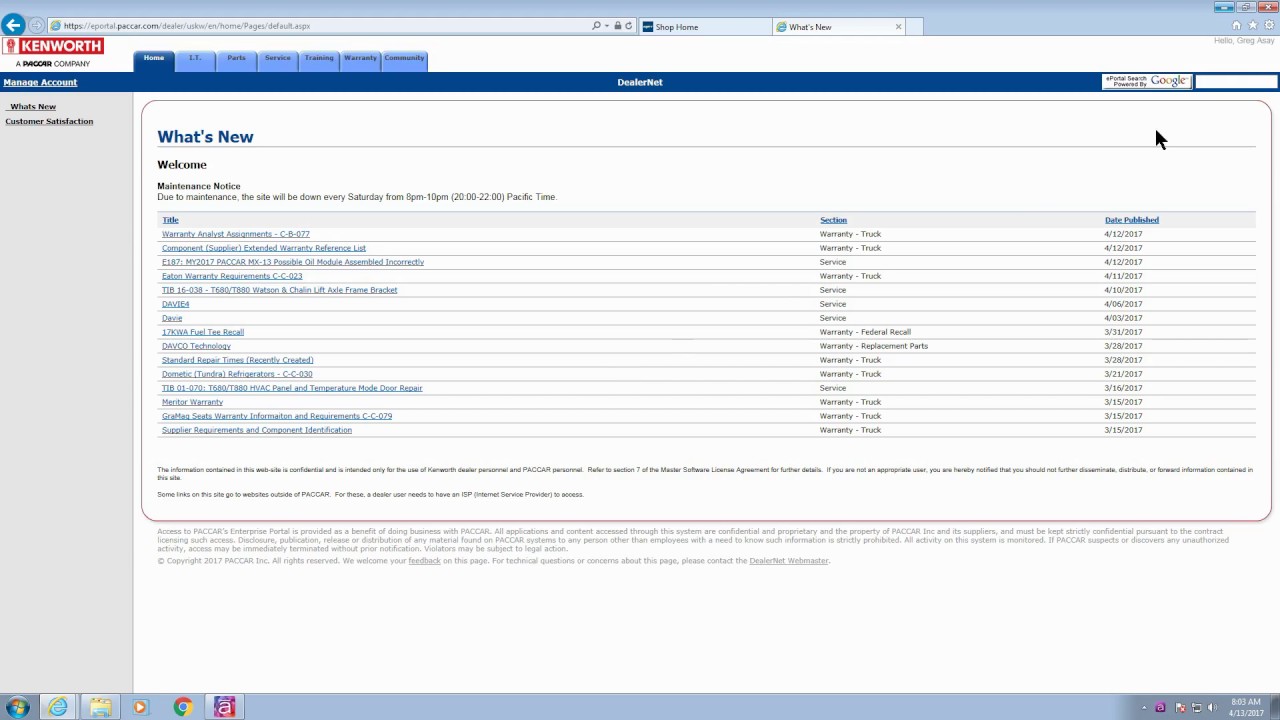Click the browser Forward arrow button
Viewport: 1280px width, 720px height.
36,26
